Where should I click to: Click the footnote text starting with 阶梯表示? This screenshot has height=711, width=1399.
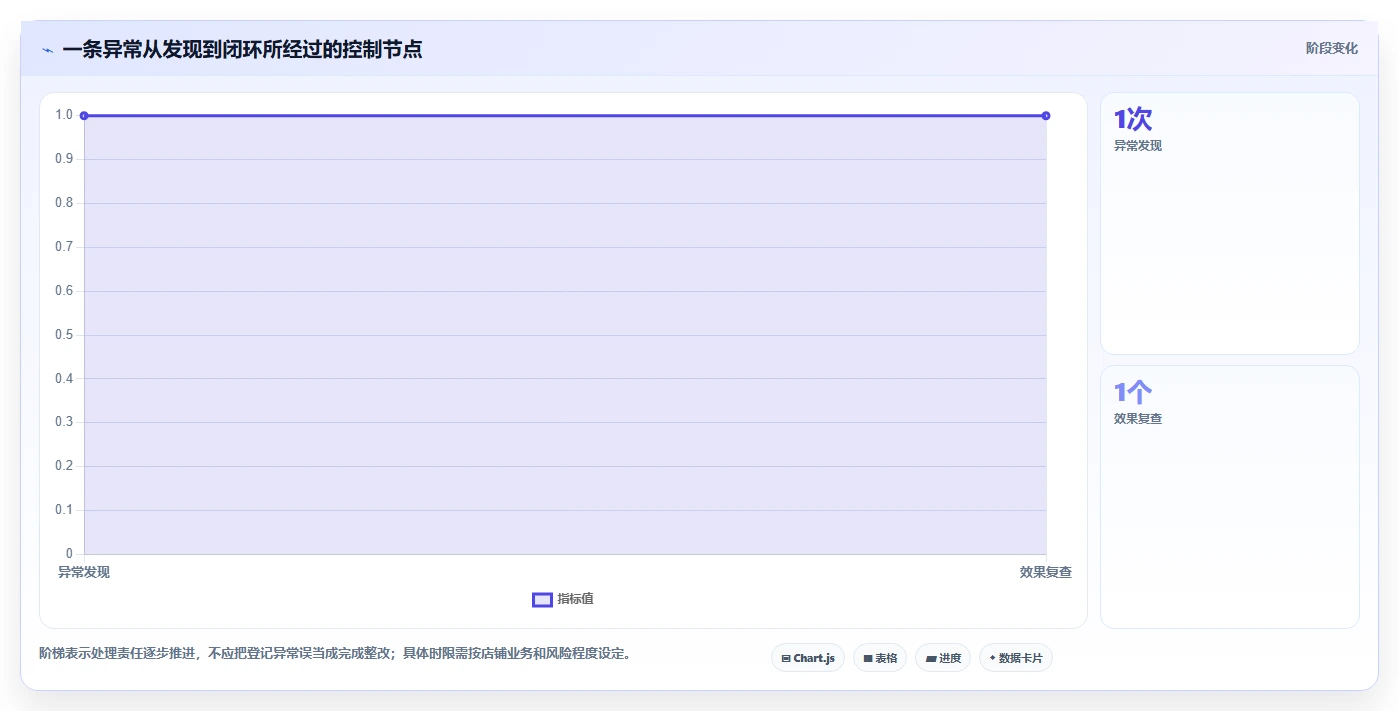[335, 654]
